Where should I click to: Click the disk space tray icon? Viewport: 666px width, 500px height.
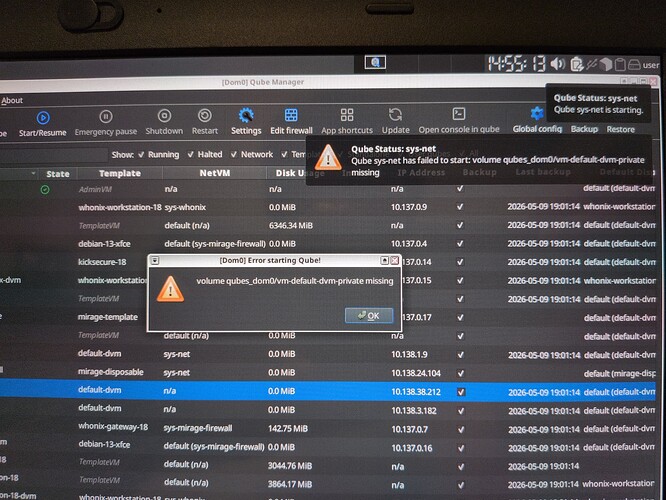pyautogui.click(x=634, y=65)
